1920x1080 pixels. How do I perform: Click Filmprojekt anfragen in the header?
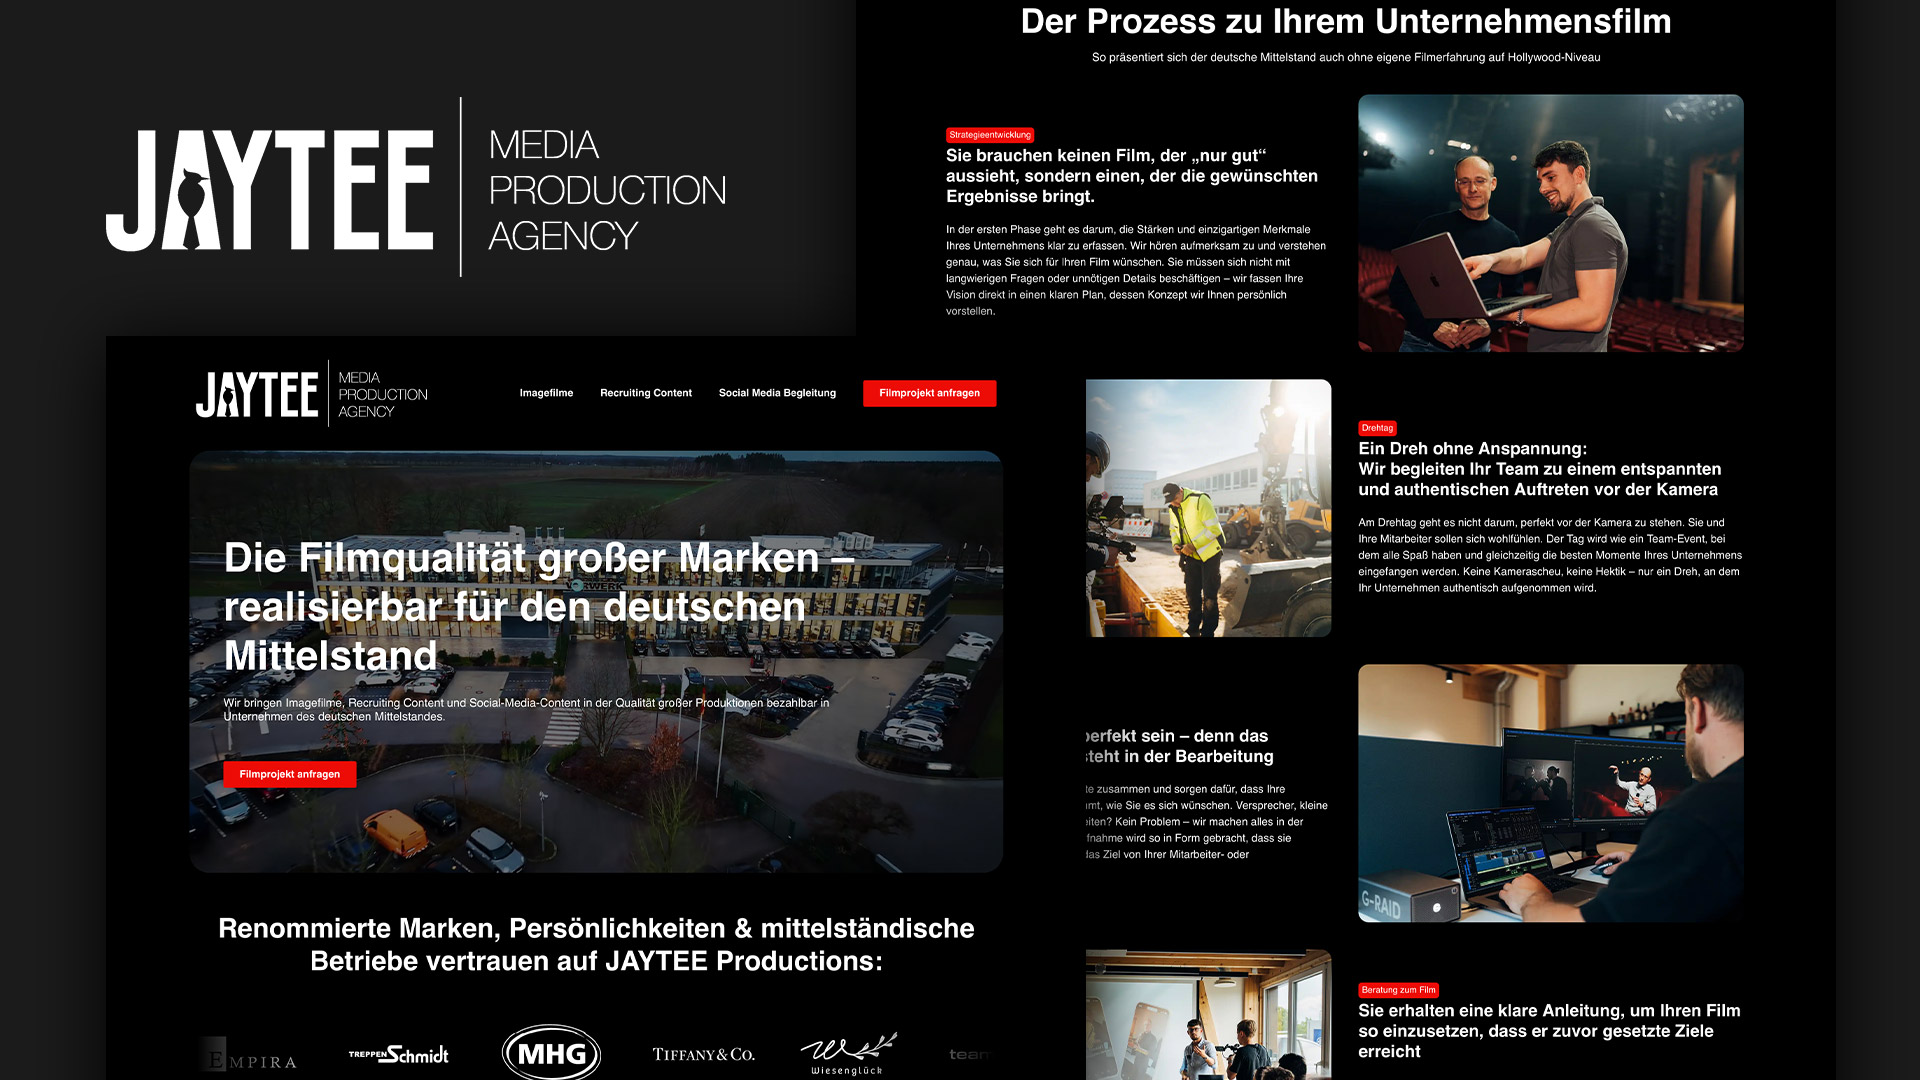coord(929,393)
